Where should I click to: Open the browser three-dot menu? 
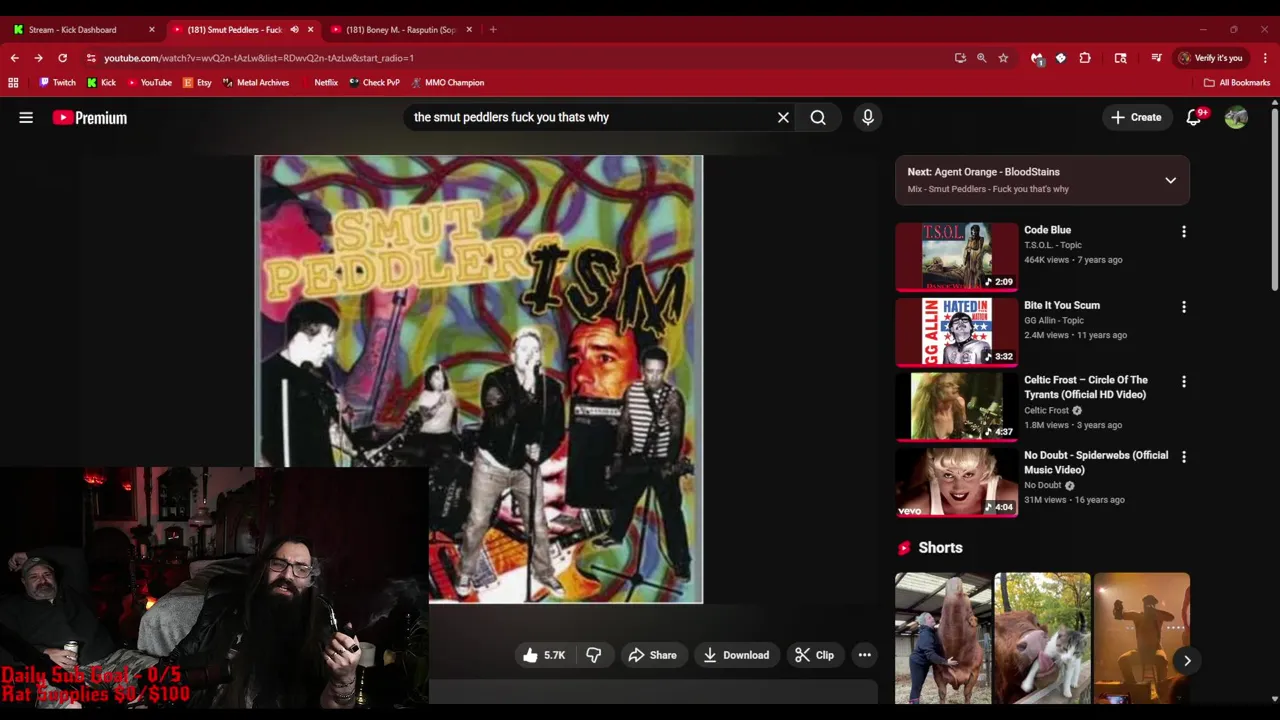click(x=1265, y=58)
